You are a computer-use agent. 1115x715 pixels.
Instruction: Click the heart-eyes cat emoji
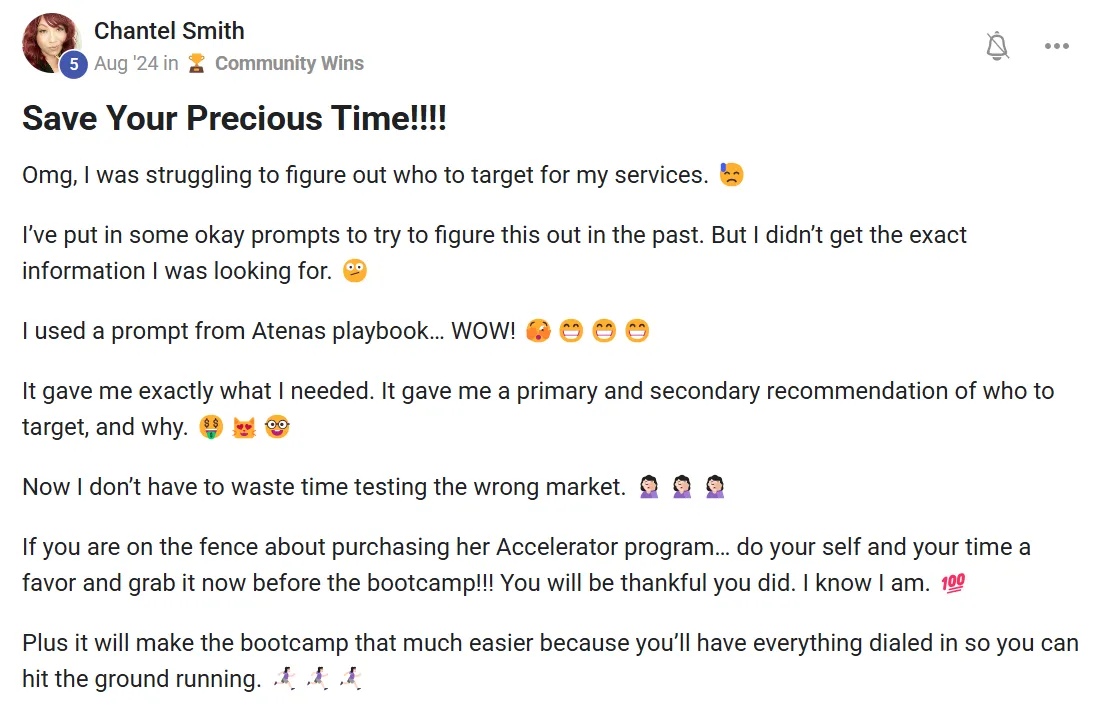[245, 428]
